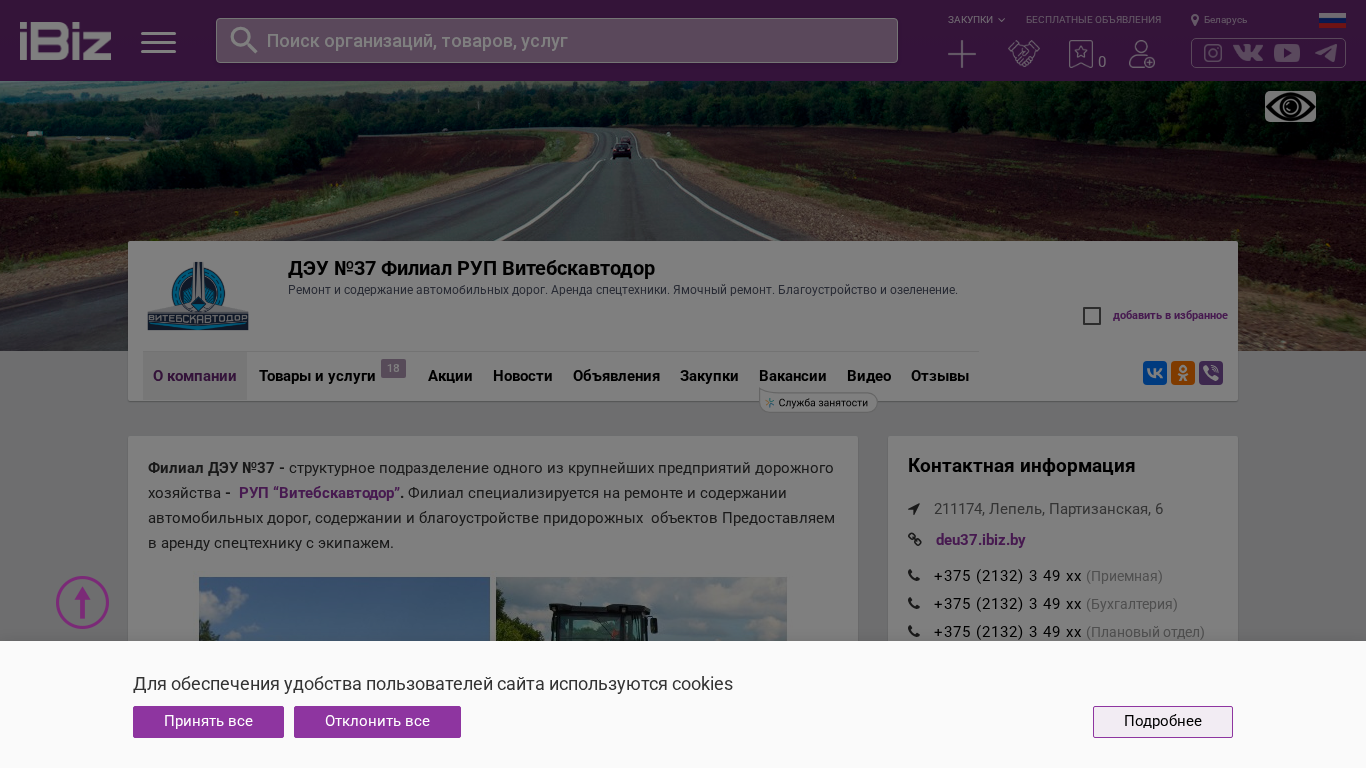The height and width of the screenshot is (768, 1366).
Task: Click the scroll-to-top arrow button
Action: 82,603
